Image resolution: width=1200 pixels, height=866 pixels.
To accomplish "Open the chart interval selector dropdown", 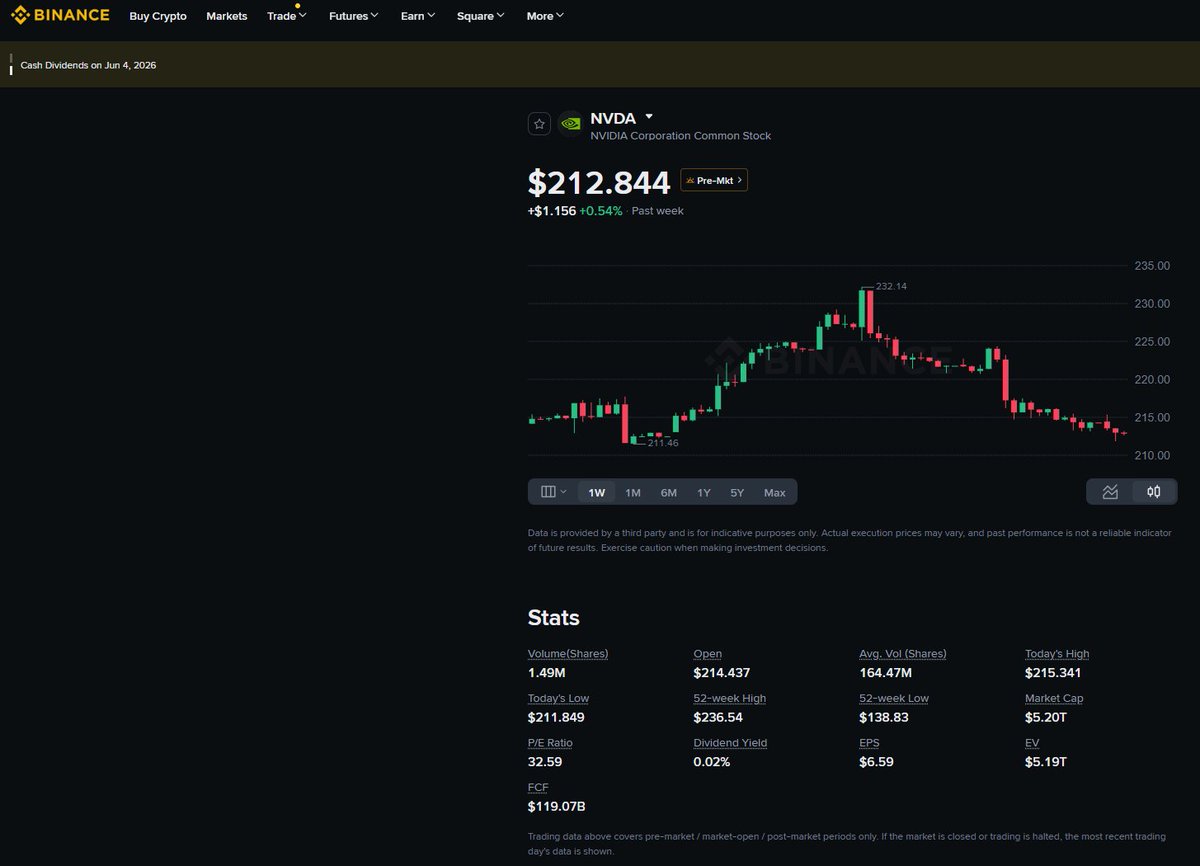I will pyautogui.click(x=554, y=492).
